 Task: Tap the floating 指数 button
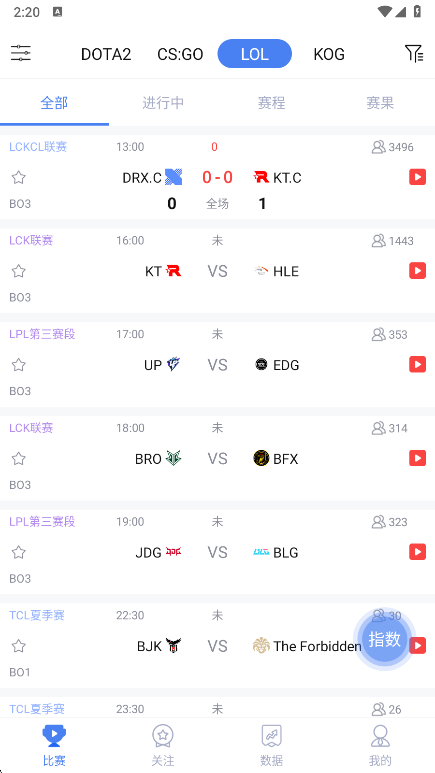pyautogui.click(x=385, y=639)
